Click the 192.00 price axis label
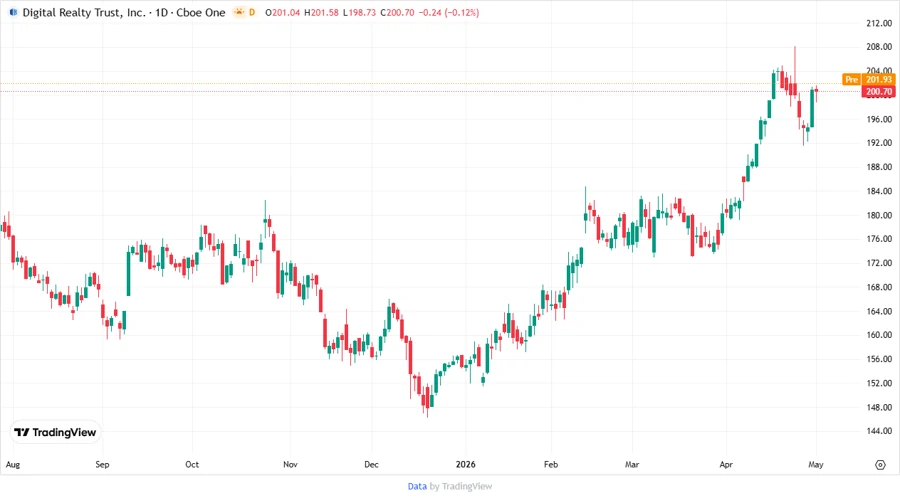This screenshot has width=900, height=498. (x=879, y=143)
